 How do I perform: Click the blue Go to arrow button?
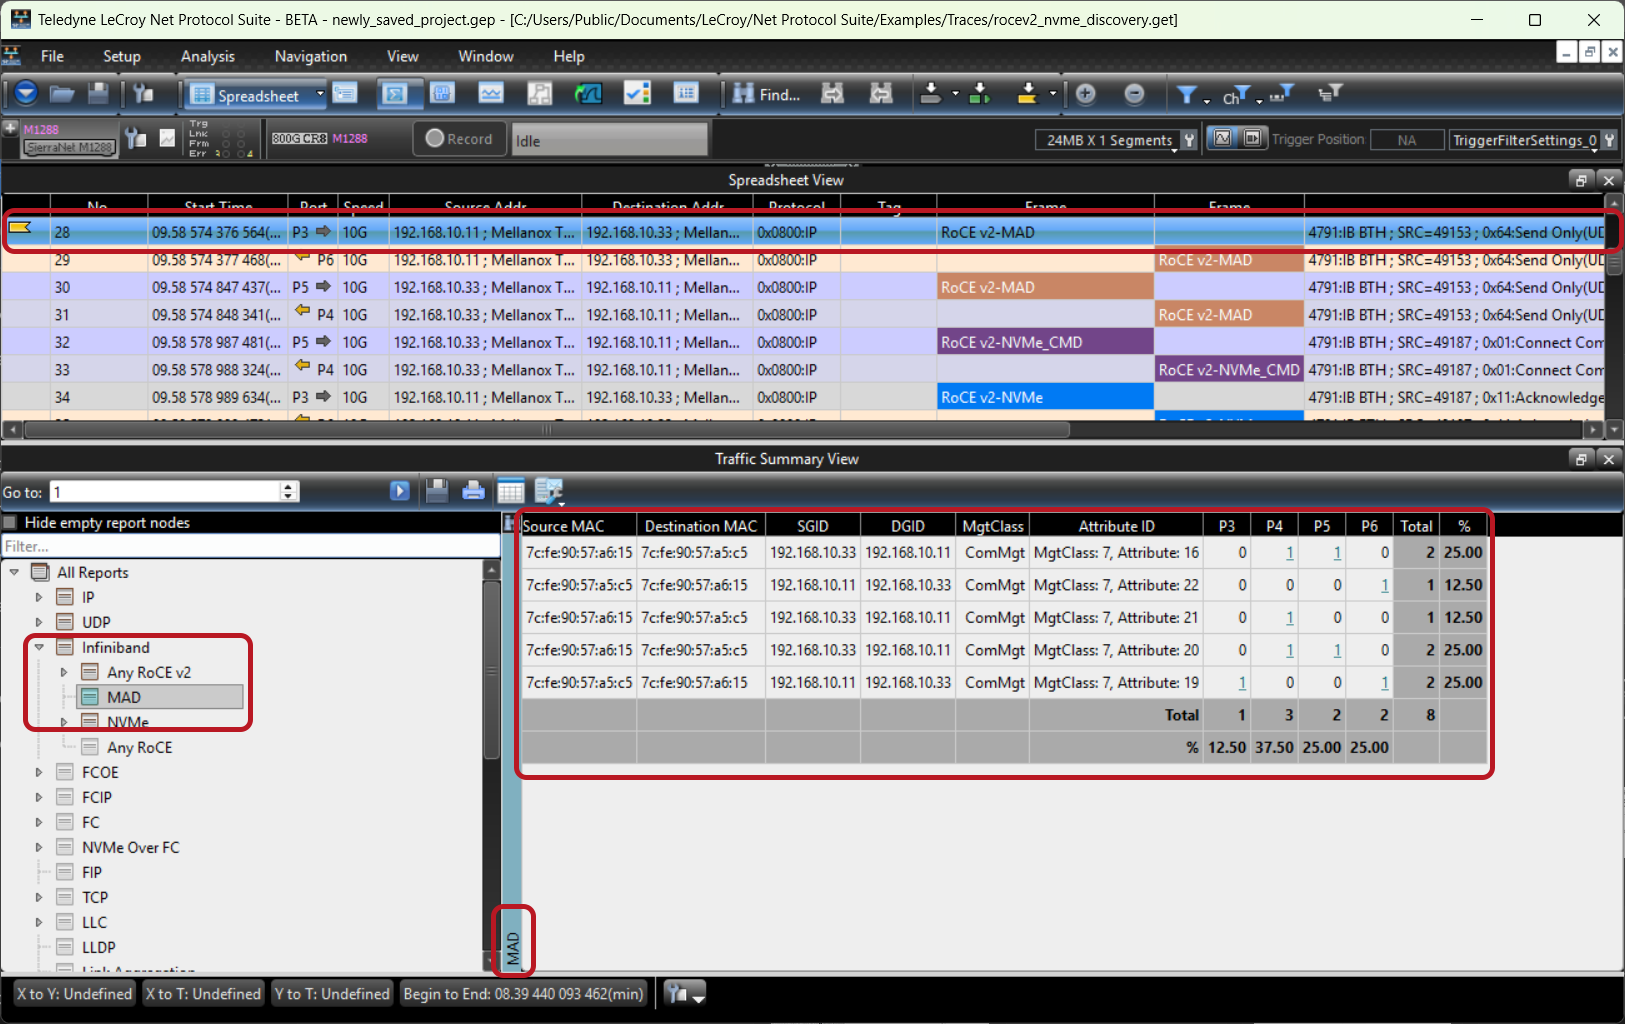pos(400,491)
